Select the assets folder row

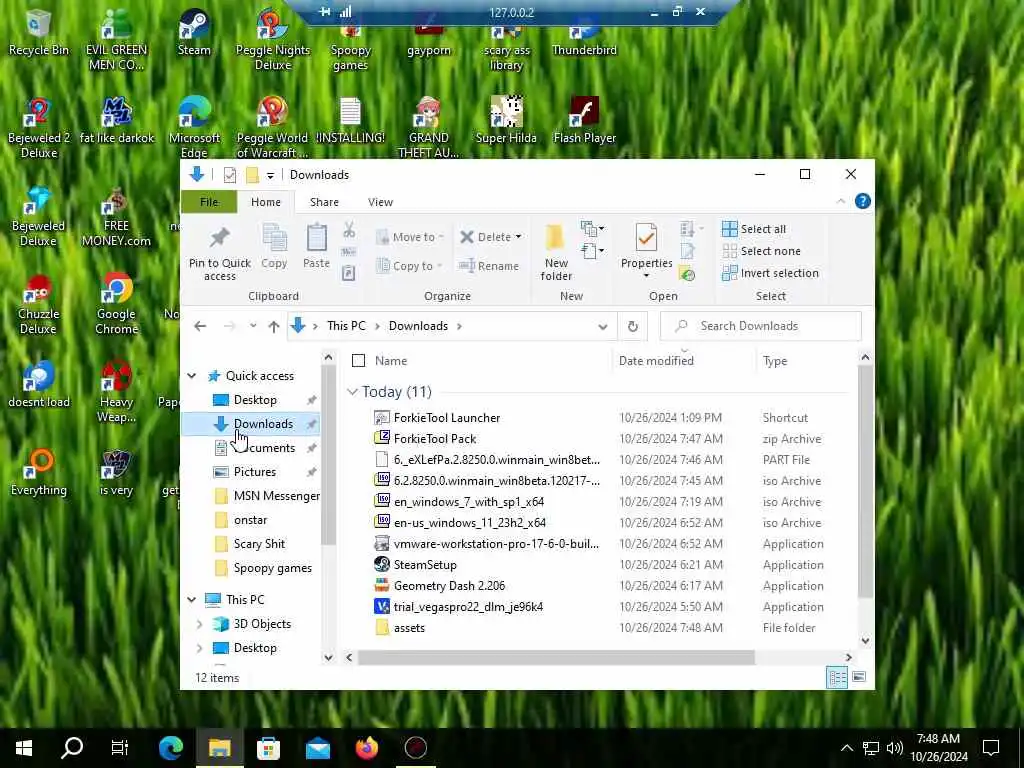(409, 628)
